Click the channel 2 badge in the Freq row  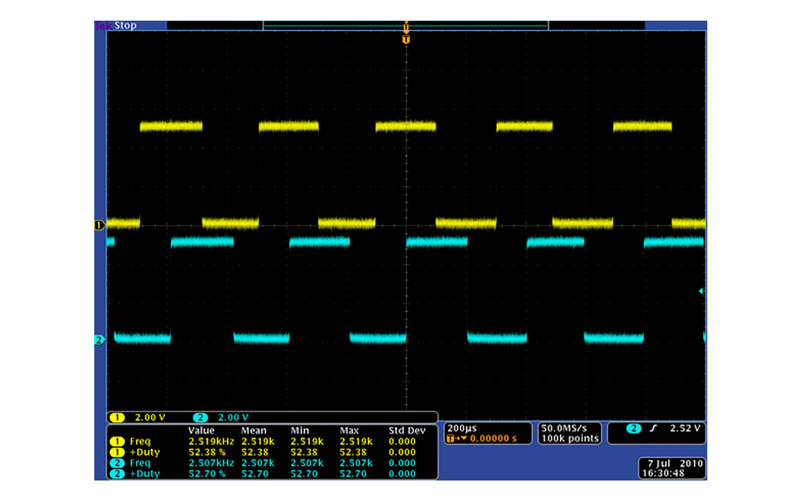coord(117,463)
